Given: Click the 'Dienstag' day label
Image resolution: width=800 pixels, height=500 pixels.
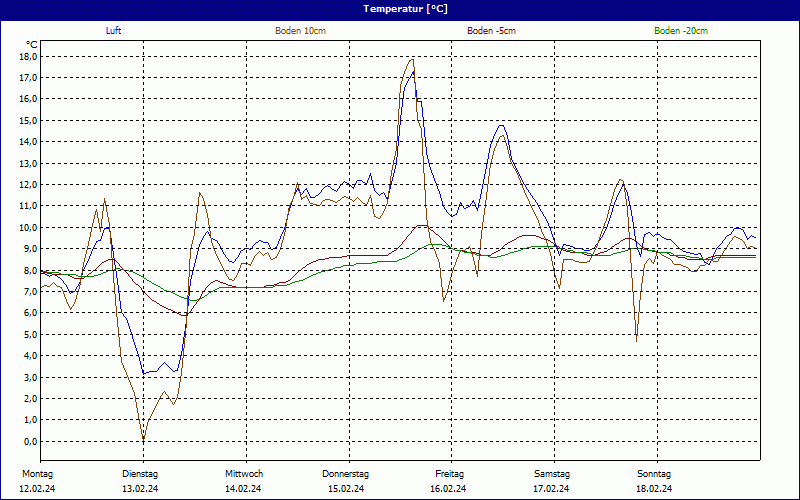Looking at the screenshot, I should click(140, 474).
